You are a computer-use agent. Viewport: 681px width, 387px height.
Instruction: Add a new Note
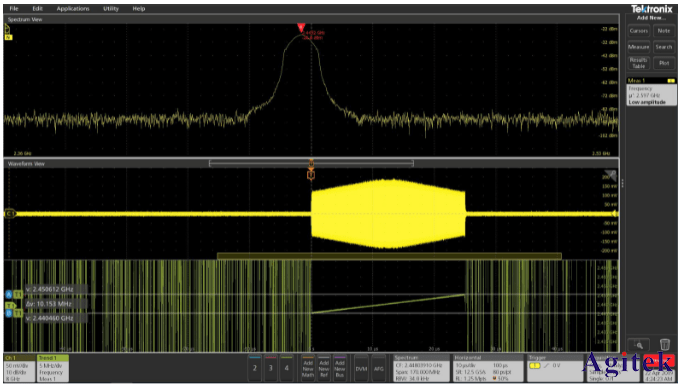664,31
